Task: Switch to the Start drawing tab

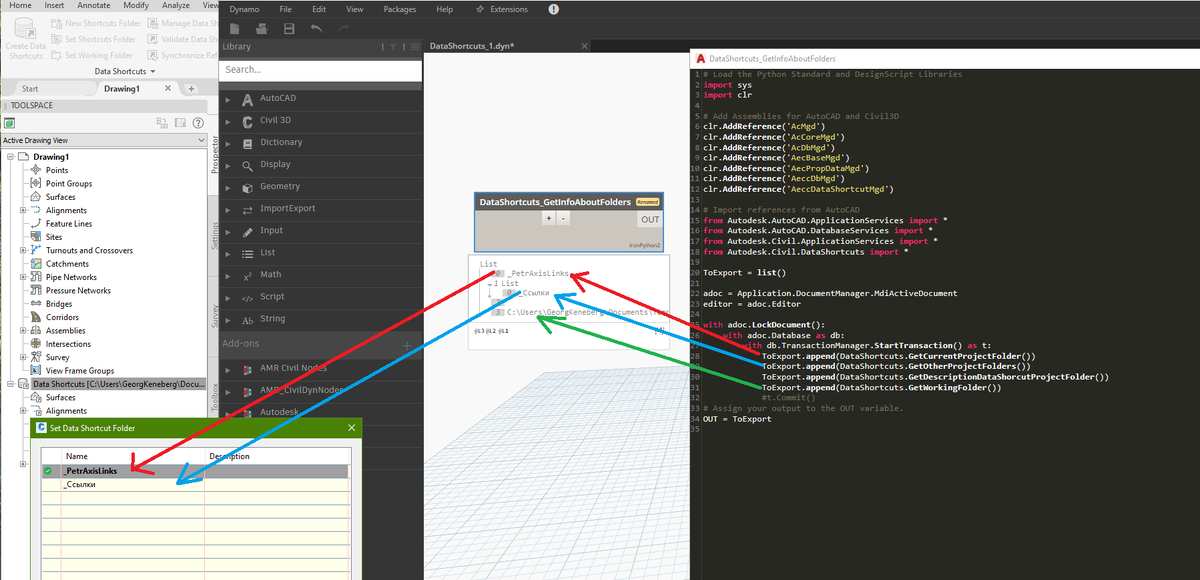Action: click(x=30, y=89)
